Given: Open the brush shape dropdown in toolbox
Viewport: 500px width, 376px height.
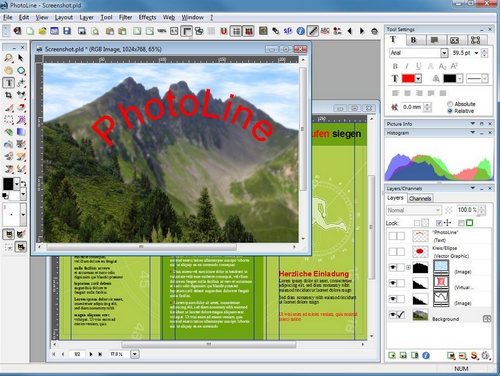Looking at the screenshot, I should (x=23, y=214).
